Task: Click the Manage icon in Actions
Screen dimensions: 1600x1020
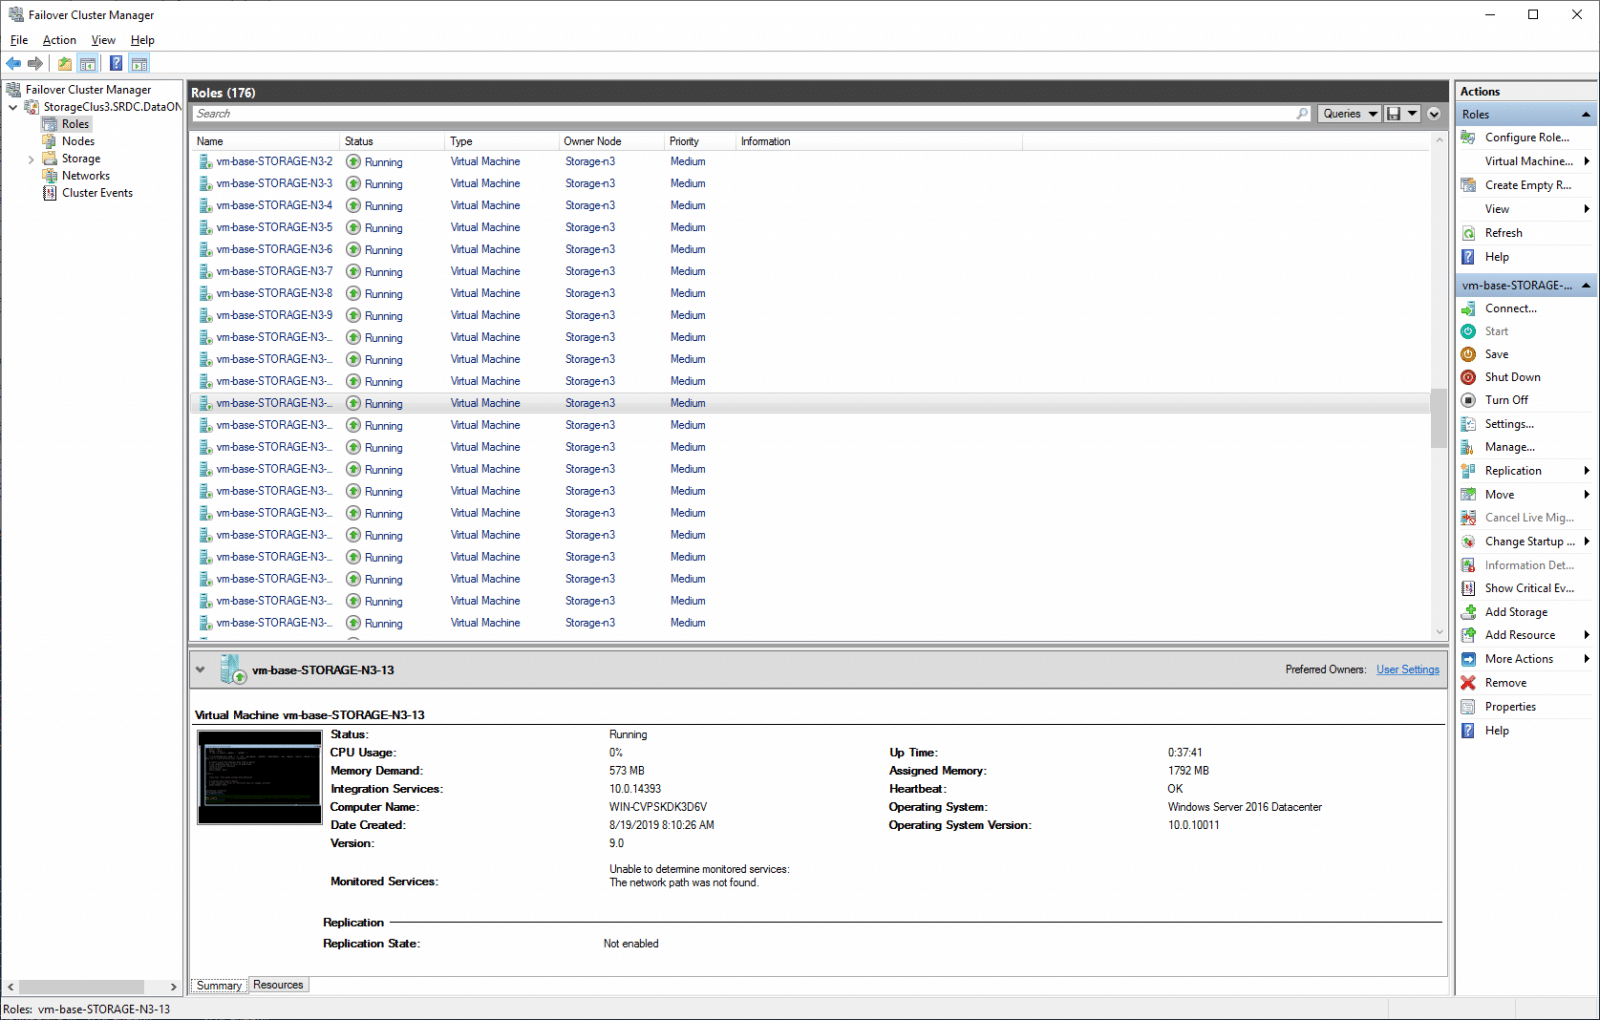Action: pyautogui.click(x=1468, y=447)
